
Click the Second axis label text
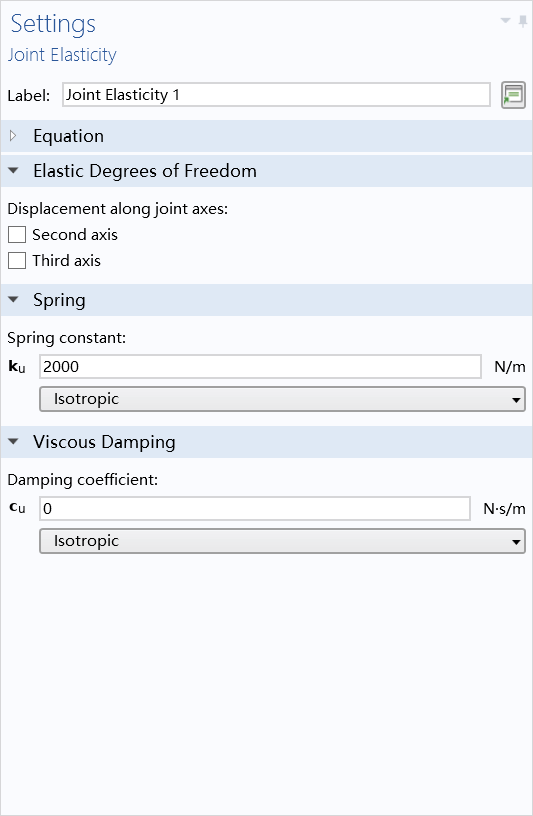coord(75,235)
